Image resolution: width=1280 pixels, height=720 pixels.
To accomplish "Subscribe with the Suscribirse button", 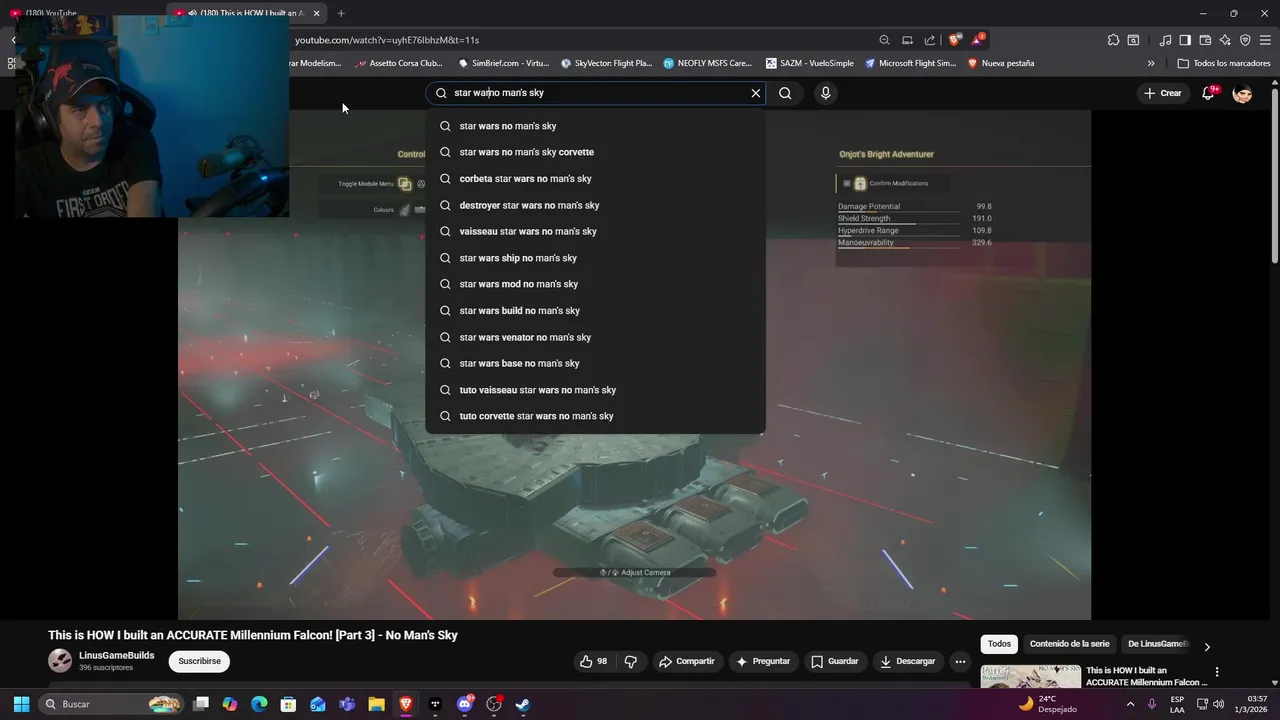I will [199, 661].
